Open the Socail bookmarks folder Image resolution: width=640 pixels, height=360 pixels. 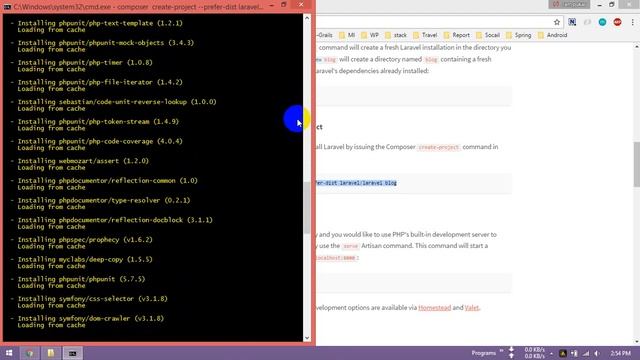488,35
